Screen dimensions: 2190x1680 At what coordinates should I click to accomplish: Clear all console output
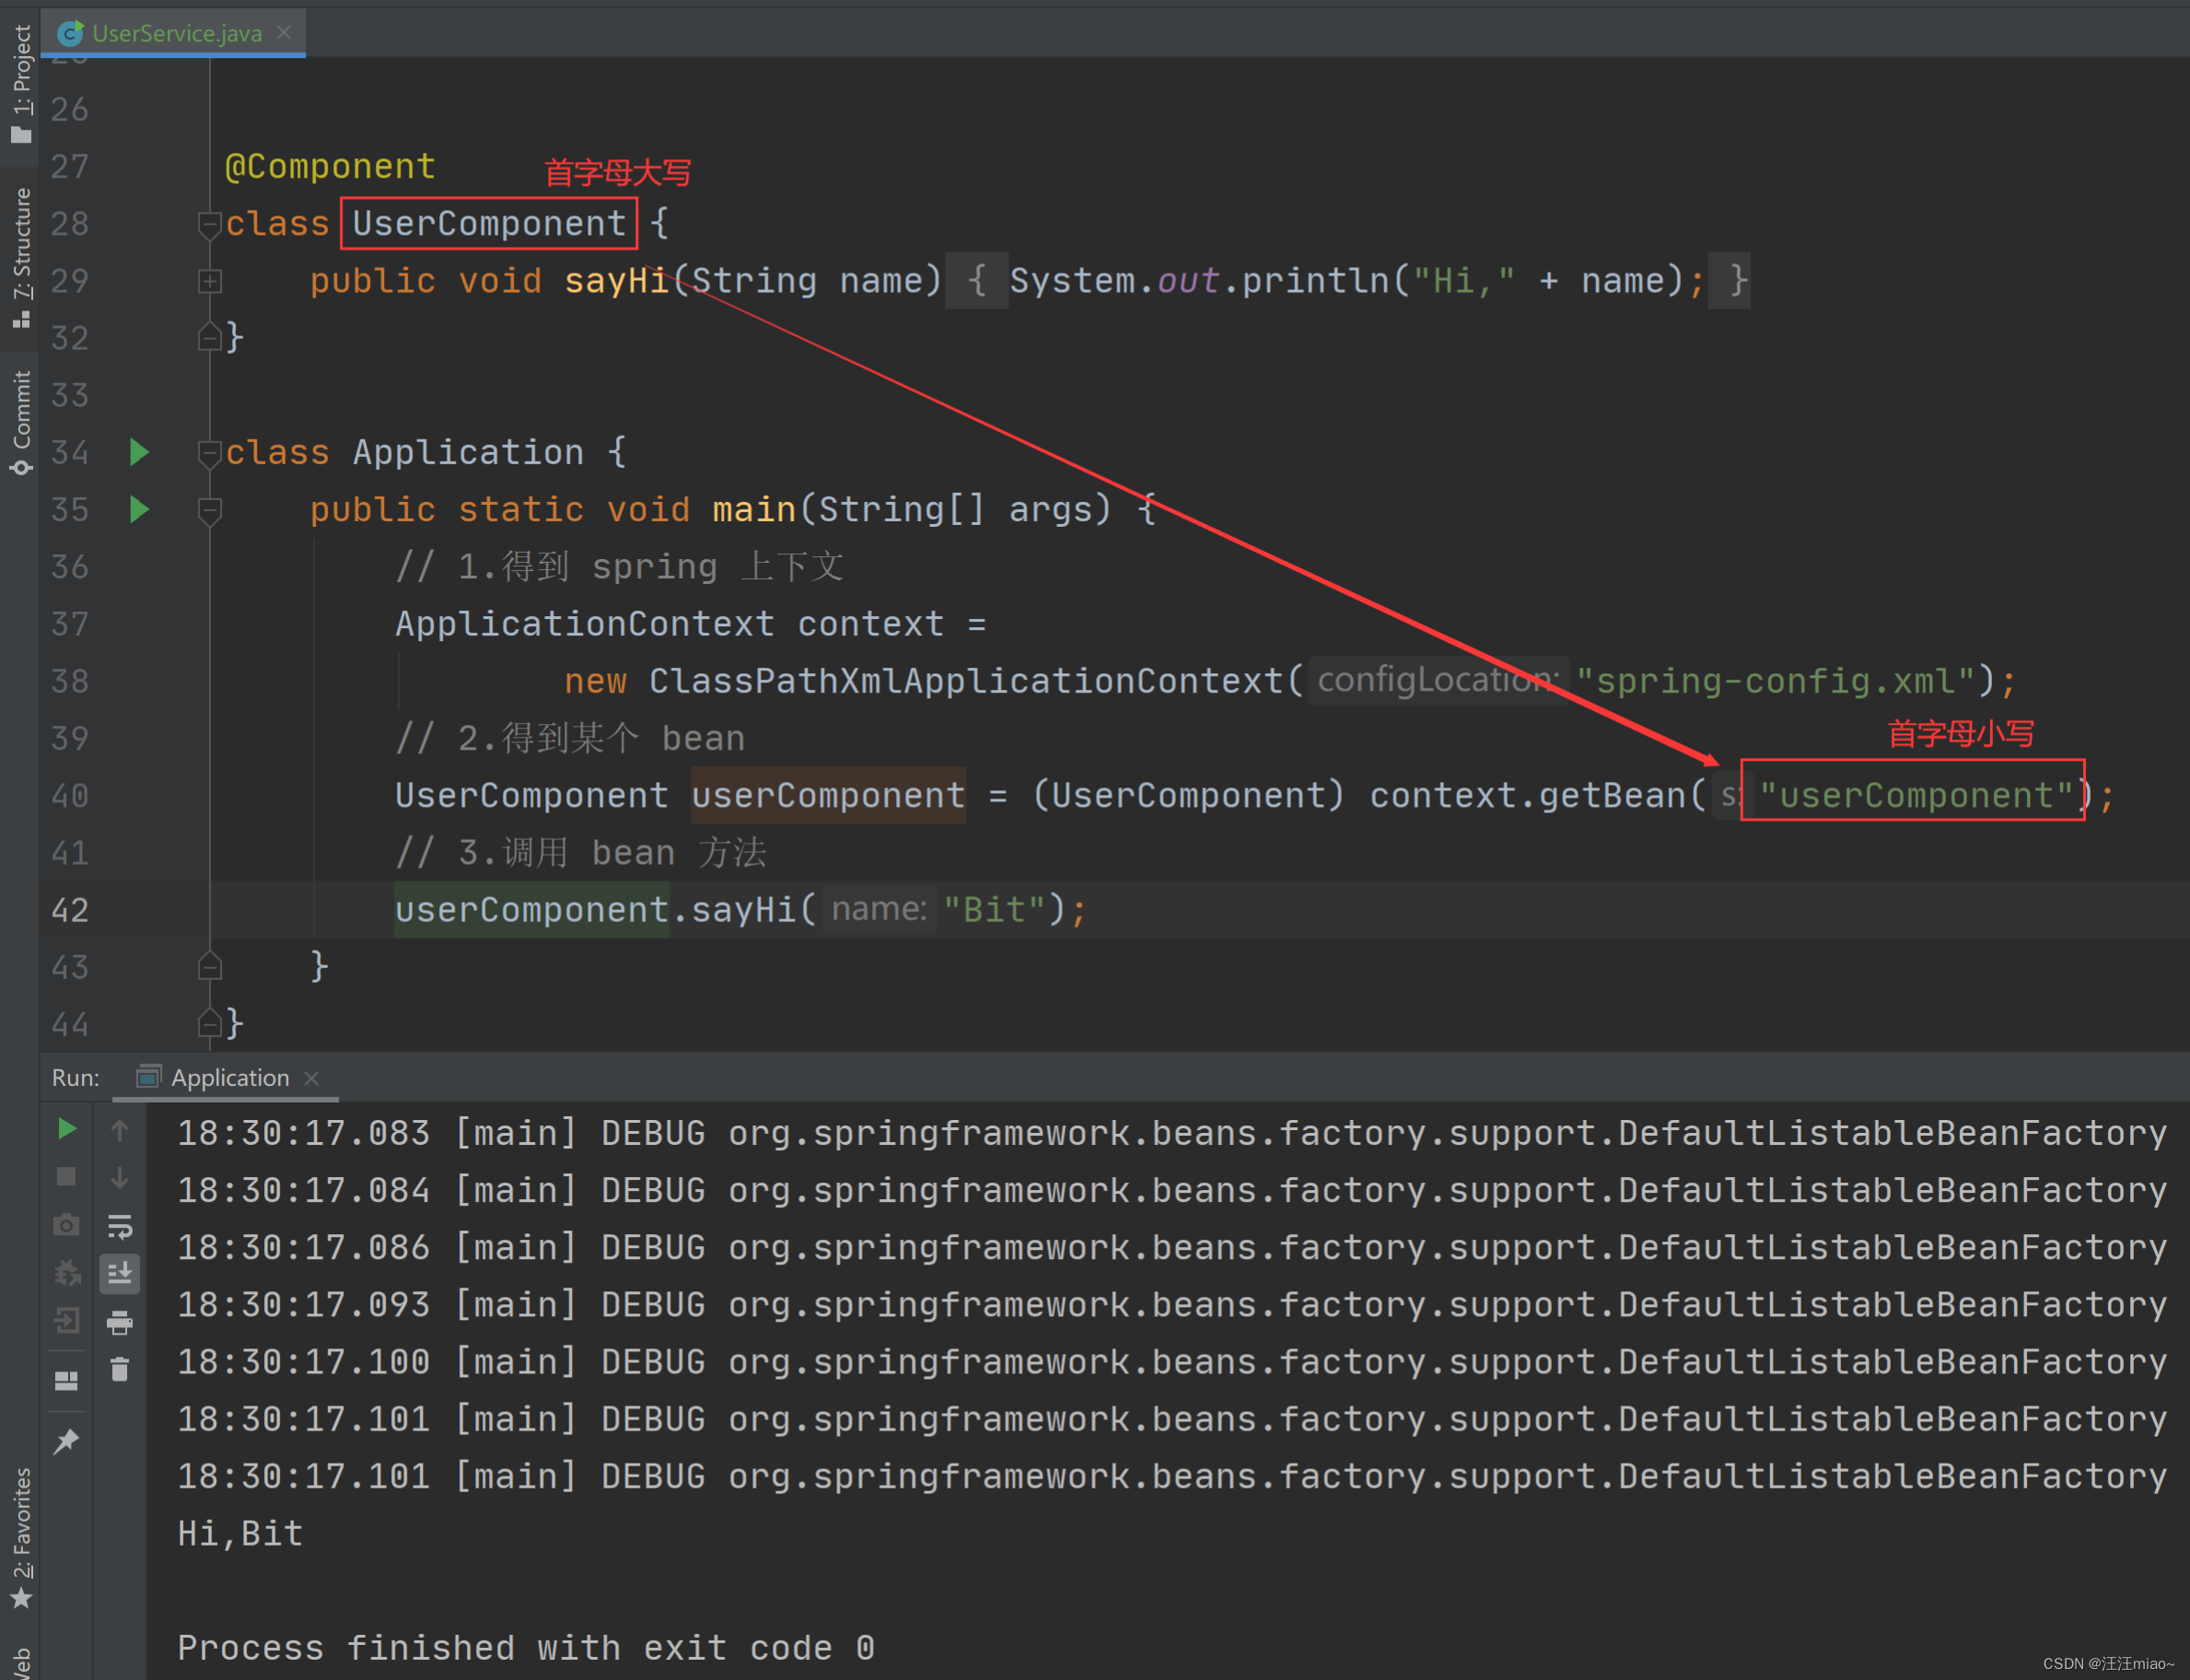coord(120,1369)
